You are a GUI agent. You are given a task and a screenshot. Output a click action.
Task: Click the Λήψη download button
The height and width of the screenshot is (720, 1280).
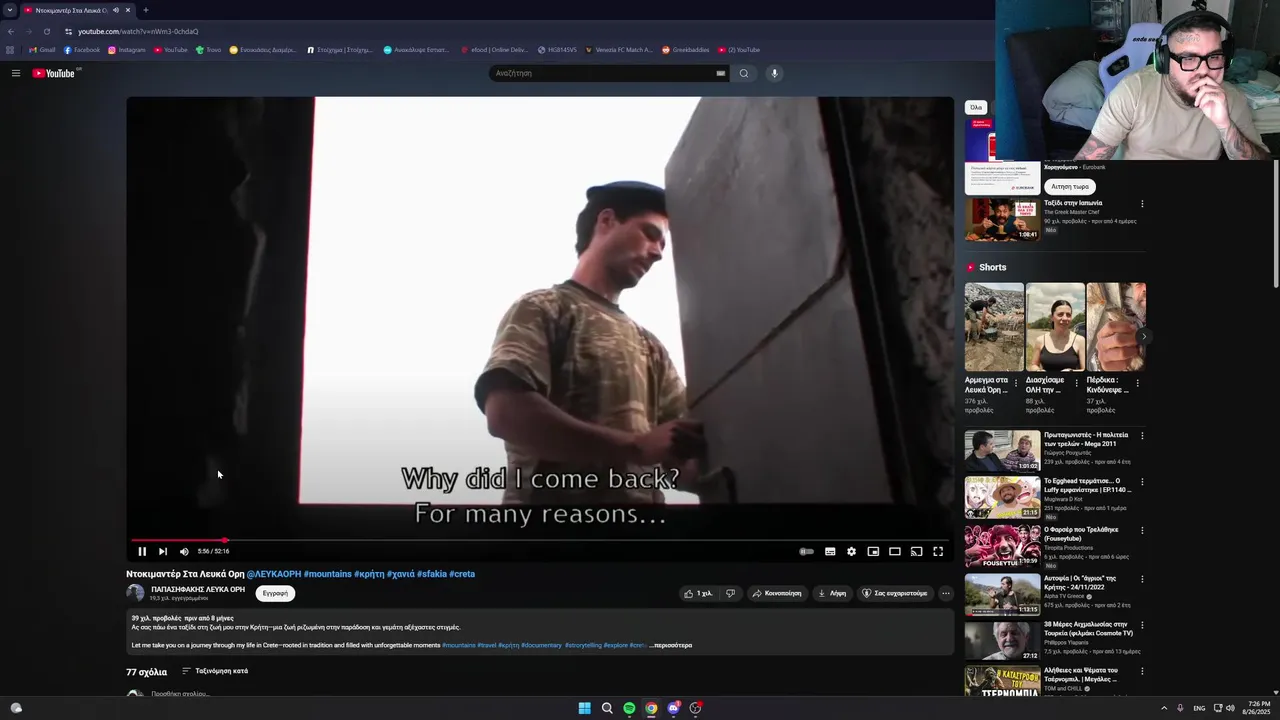point(832,593)
